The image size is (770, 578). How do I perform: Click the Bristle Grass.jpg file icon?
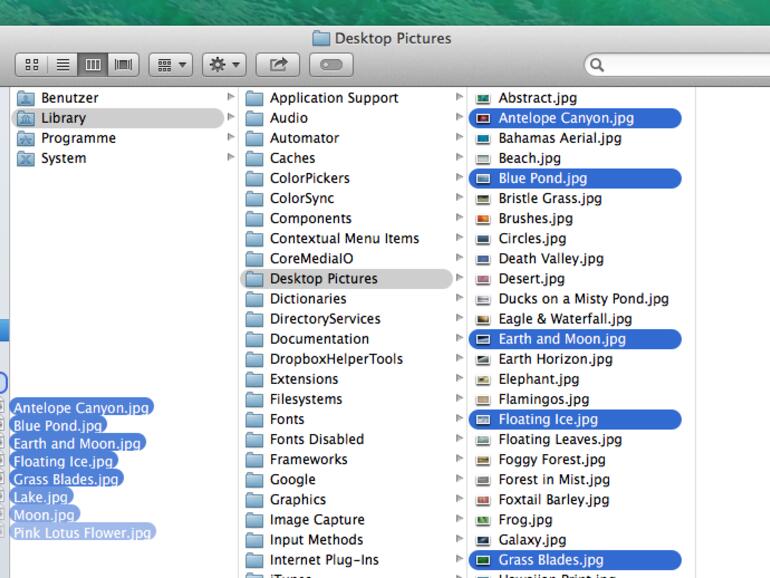[x=483, y=199]
